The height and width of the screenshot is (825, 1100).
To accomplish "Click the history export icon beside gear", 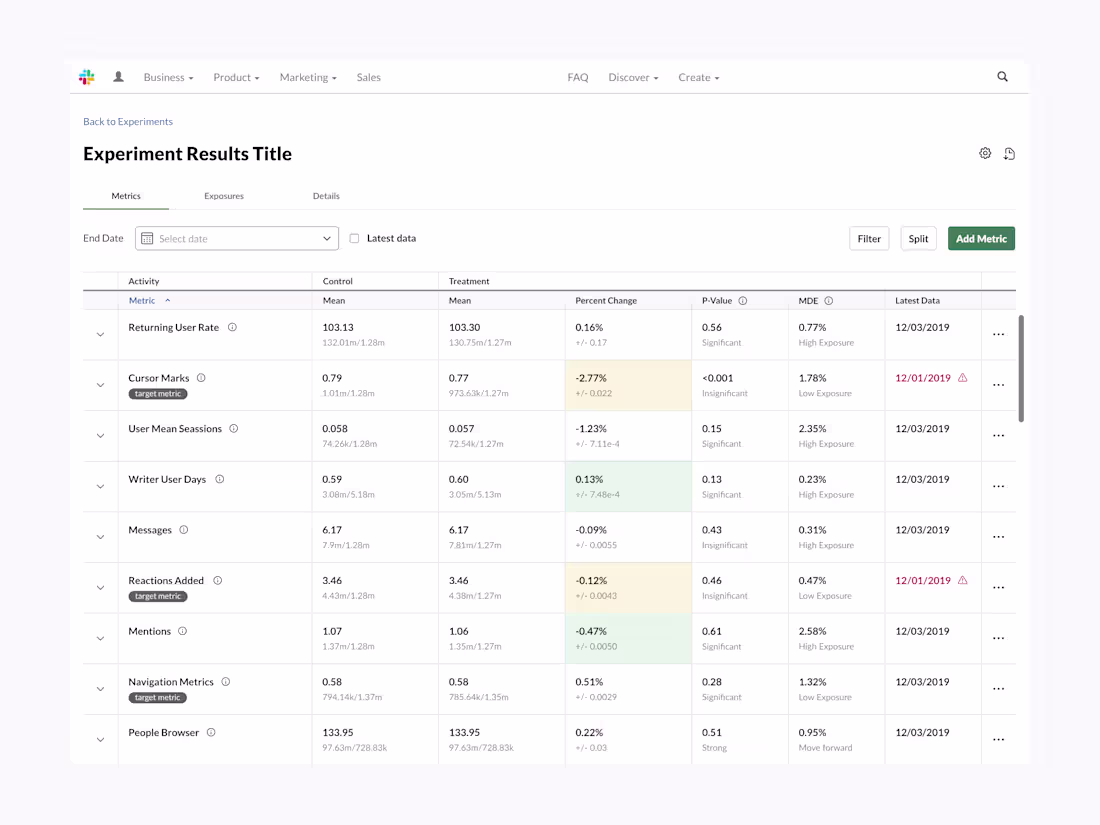I will 1009,154.
